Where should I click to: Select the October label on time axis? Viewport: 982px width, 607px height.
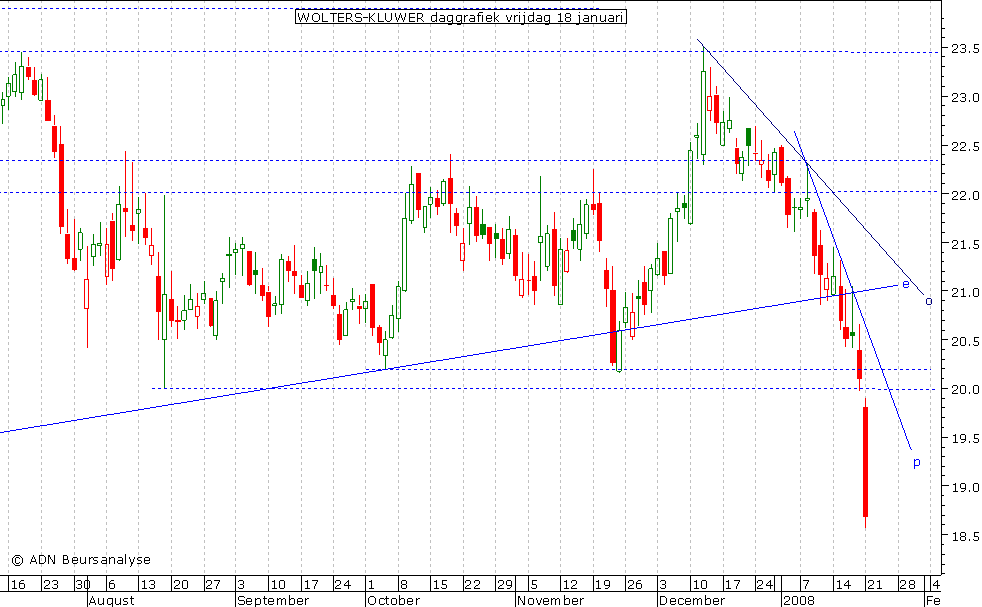coord(393,600)
